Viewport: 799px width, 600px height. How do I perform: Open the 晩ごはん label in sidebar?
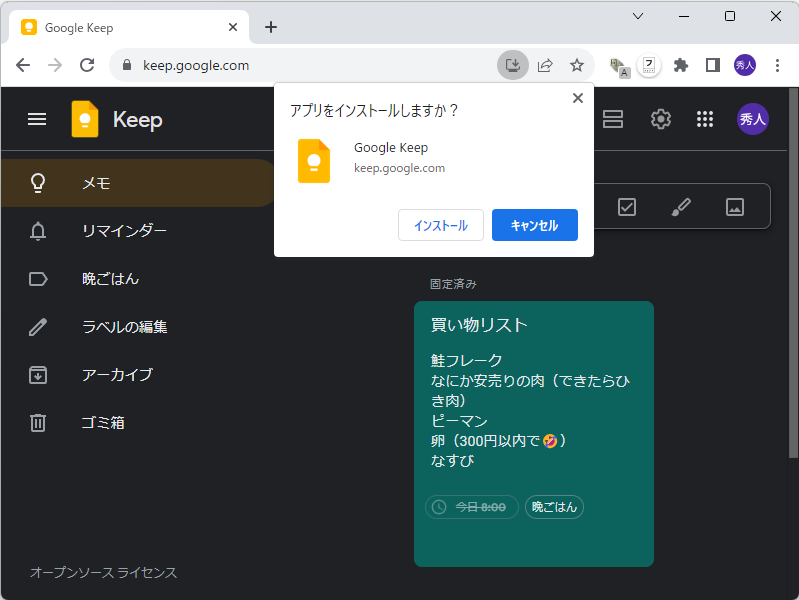click(x=138, y=279)
